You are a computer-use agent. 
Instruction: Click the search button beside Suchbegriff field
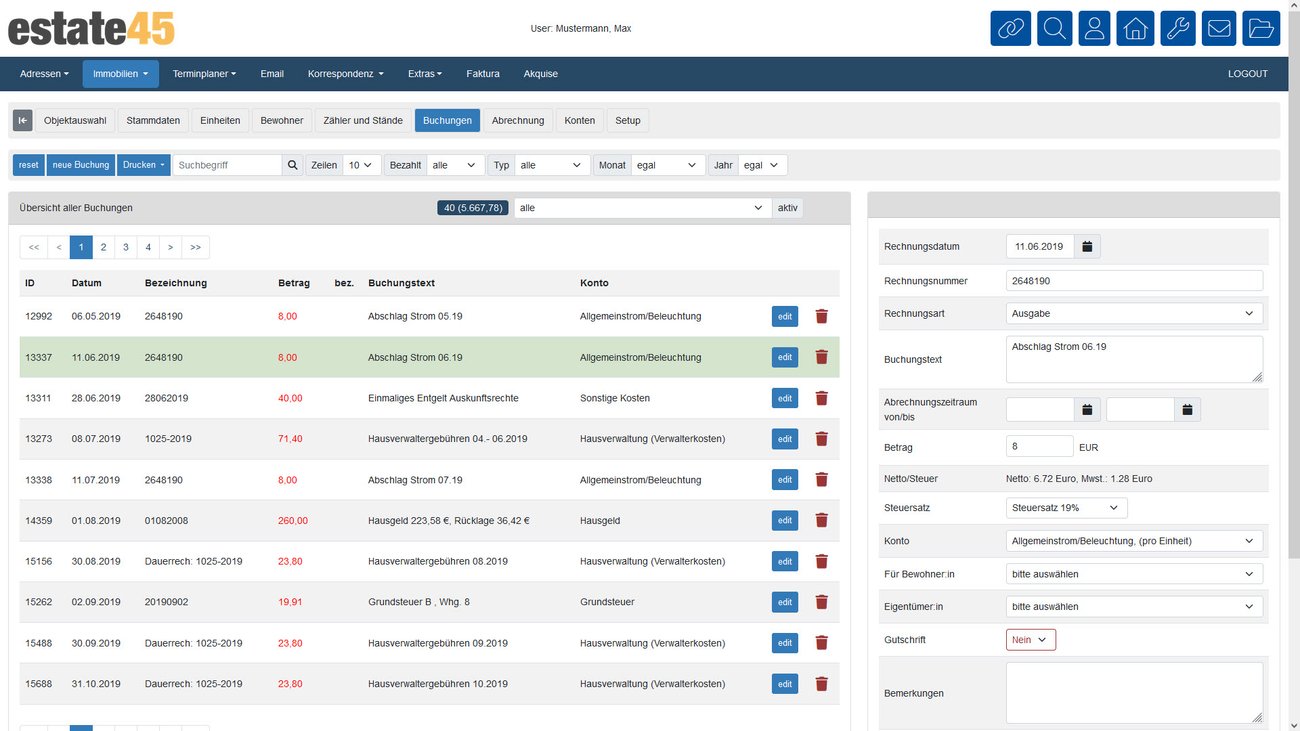(292, 165)
